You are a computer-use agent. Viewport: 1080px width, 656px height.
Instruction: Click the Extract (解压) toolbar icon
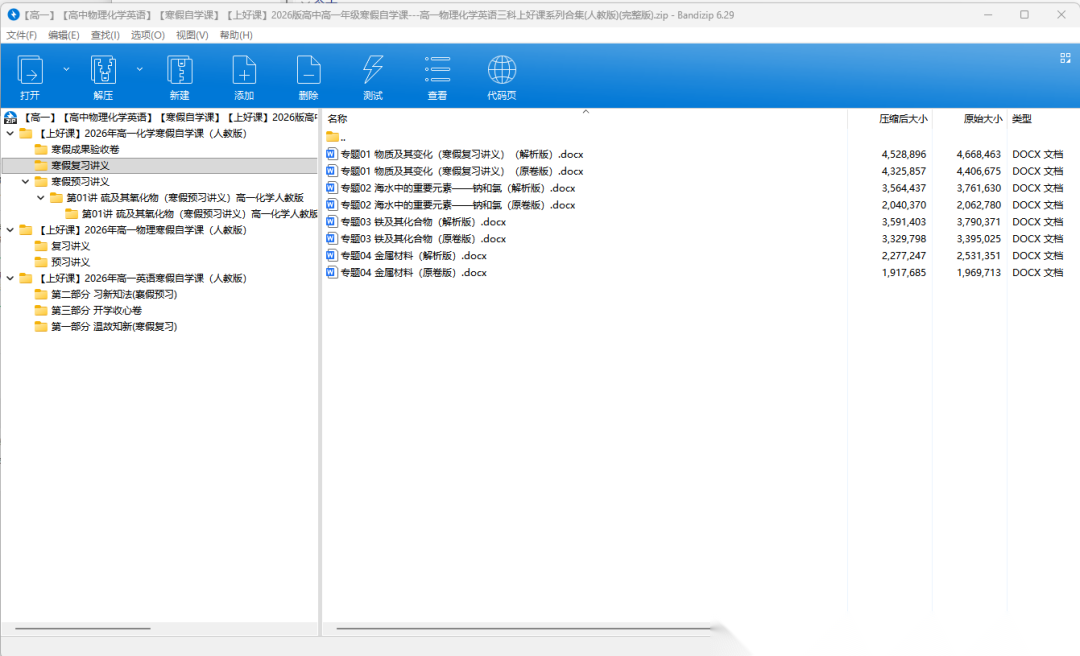pyautogui.click(x=103, y=71)
